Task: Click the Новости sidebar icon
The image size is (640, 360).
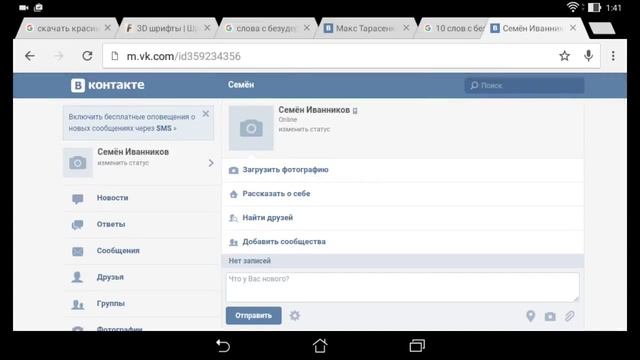Action: [x=78, y=198]
